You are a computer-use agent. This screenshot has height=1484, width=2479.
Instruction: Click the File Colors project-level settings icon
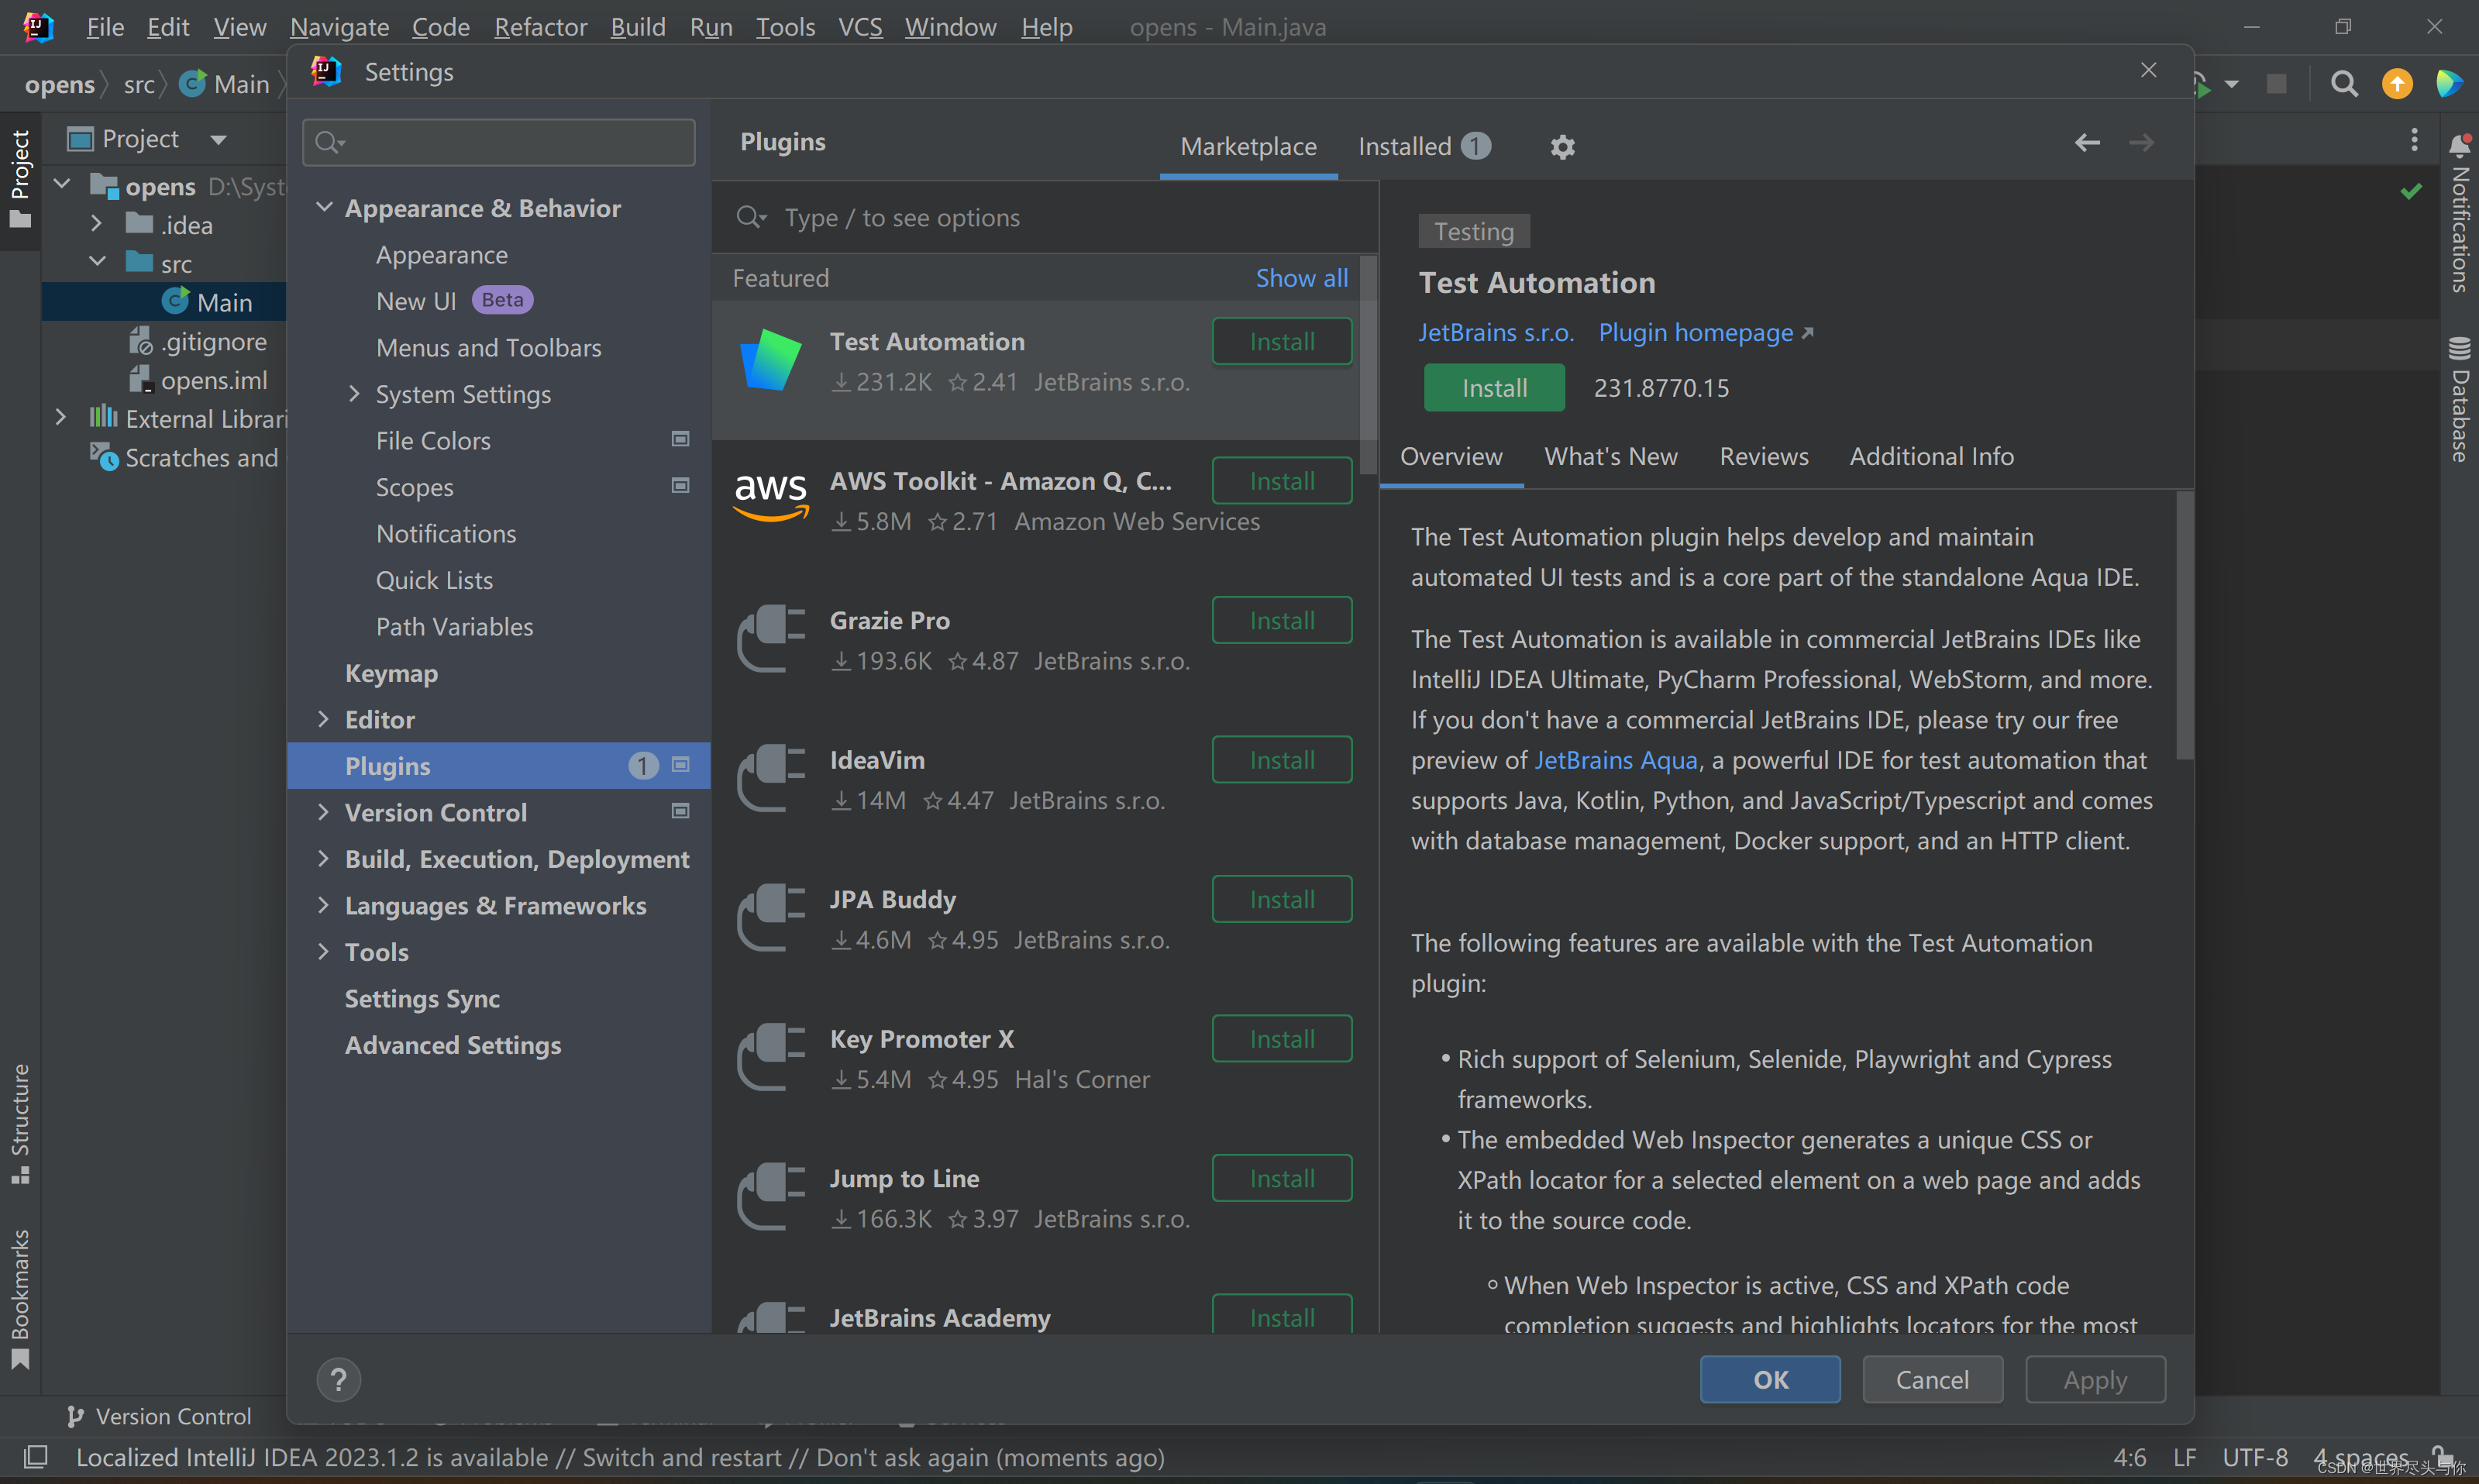(x=680, y=439)
